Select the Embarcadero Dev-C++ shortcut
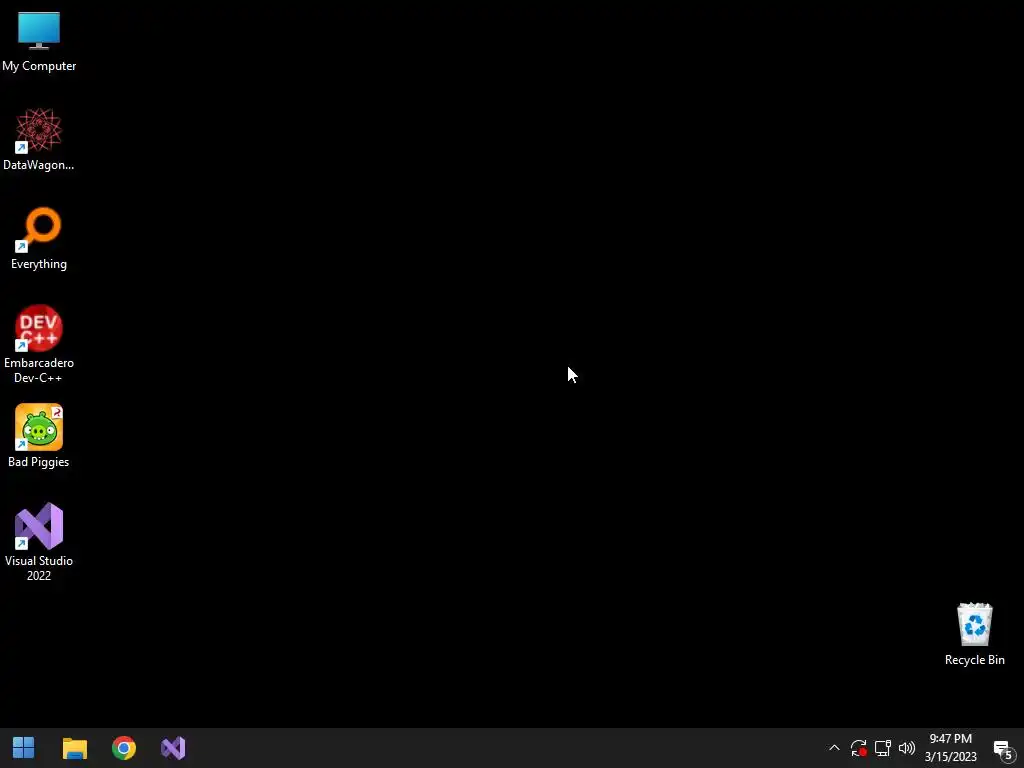Viewport: 1024px width, 768px height. click(39, 344)
